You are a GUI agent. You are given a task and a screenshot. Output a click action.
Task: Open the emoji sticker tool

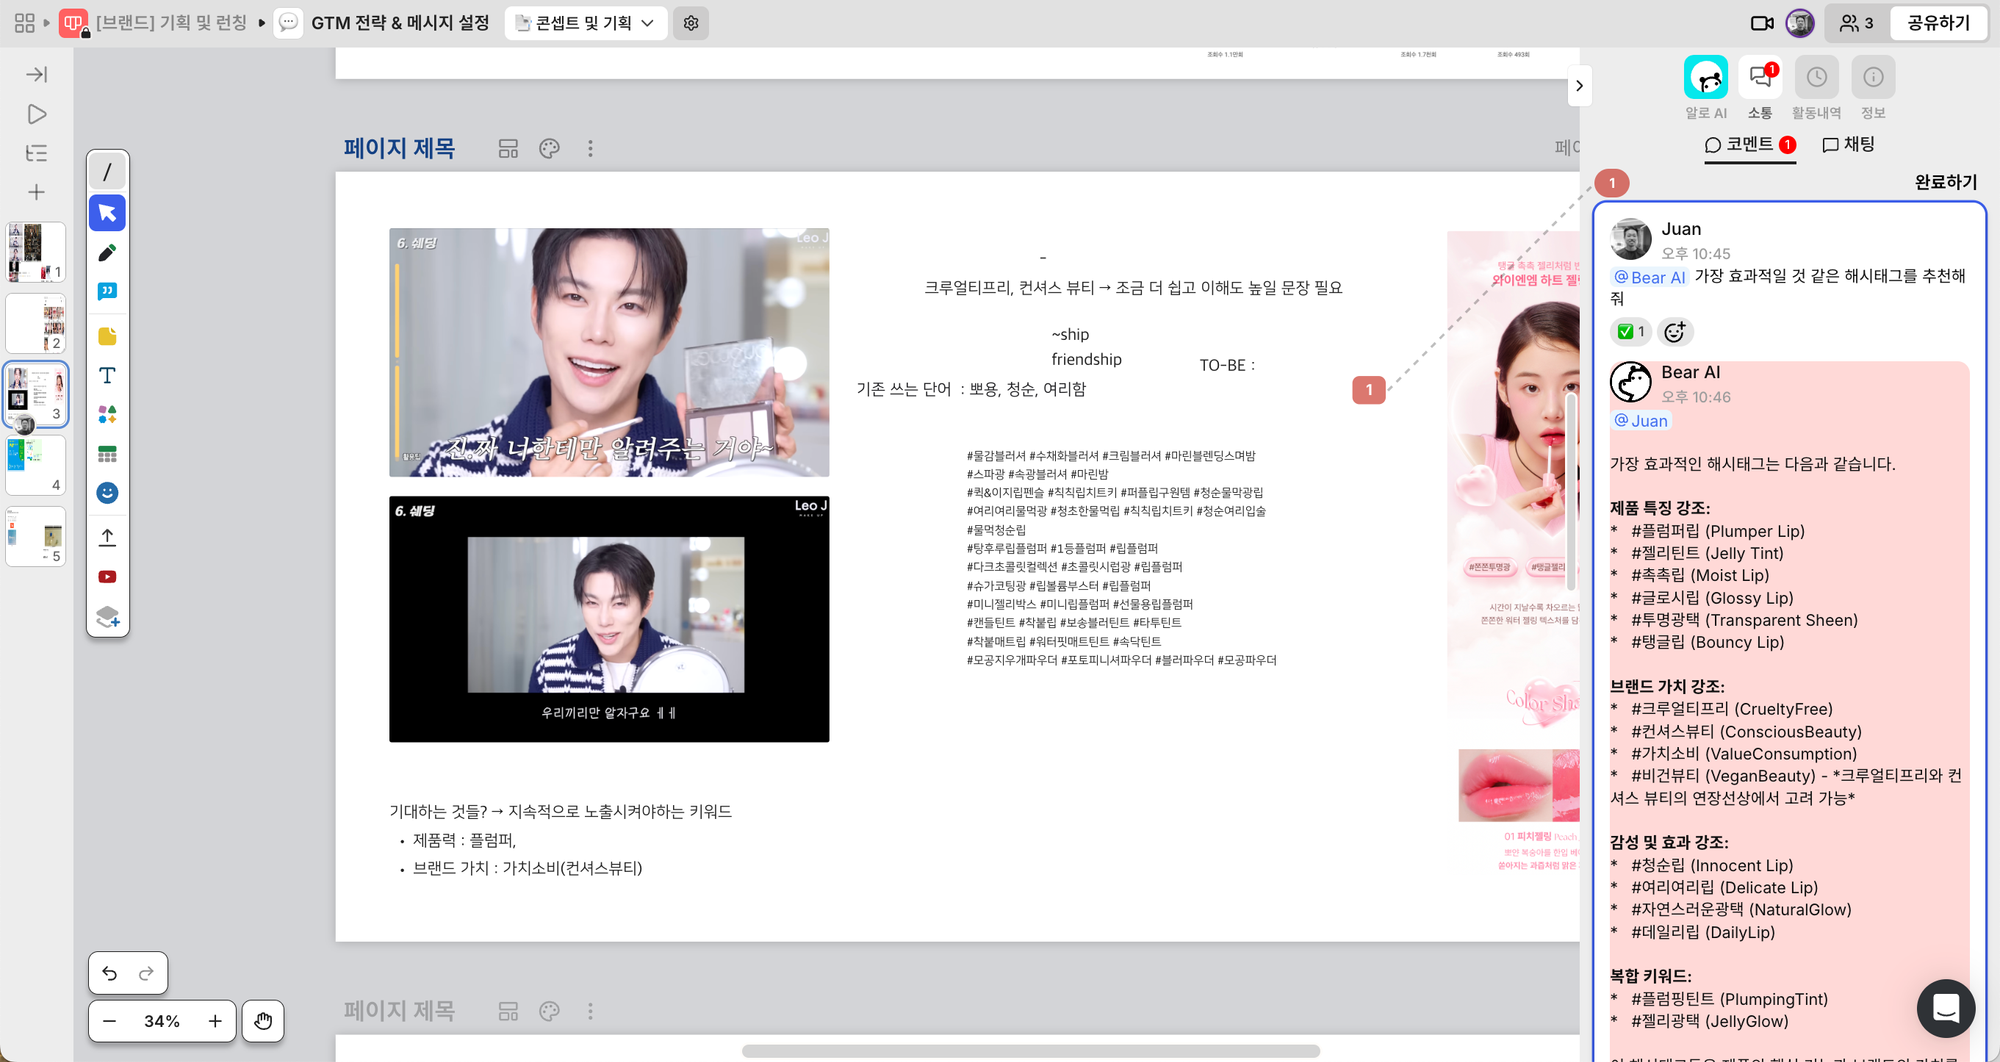pos(107,493)
